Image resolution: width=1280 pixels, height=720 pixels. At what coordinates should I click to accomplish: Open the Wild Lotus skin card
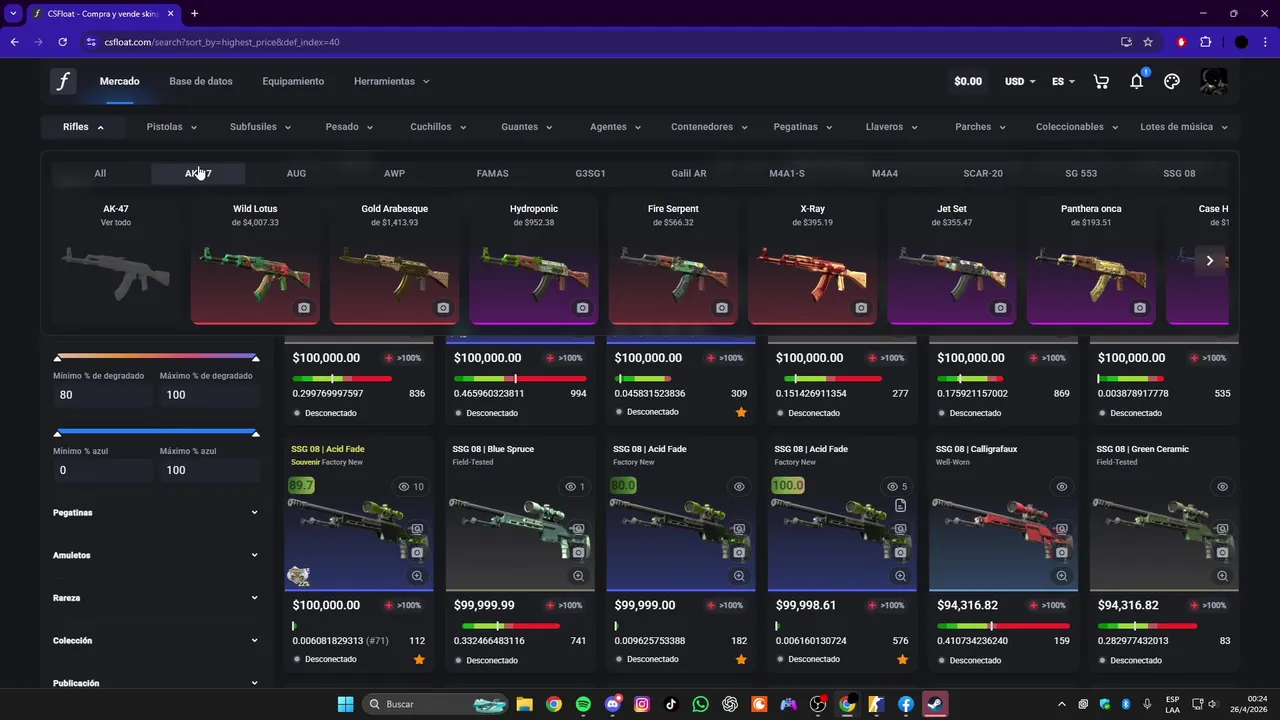[256, 260]
